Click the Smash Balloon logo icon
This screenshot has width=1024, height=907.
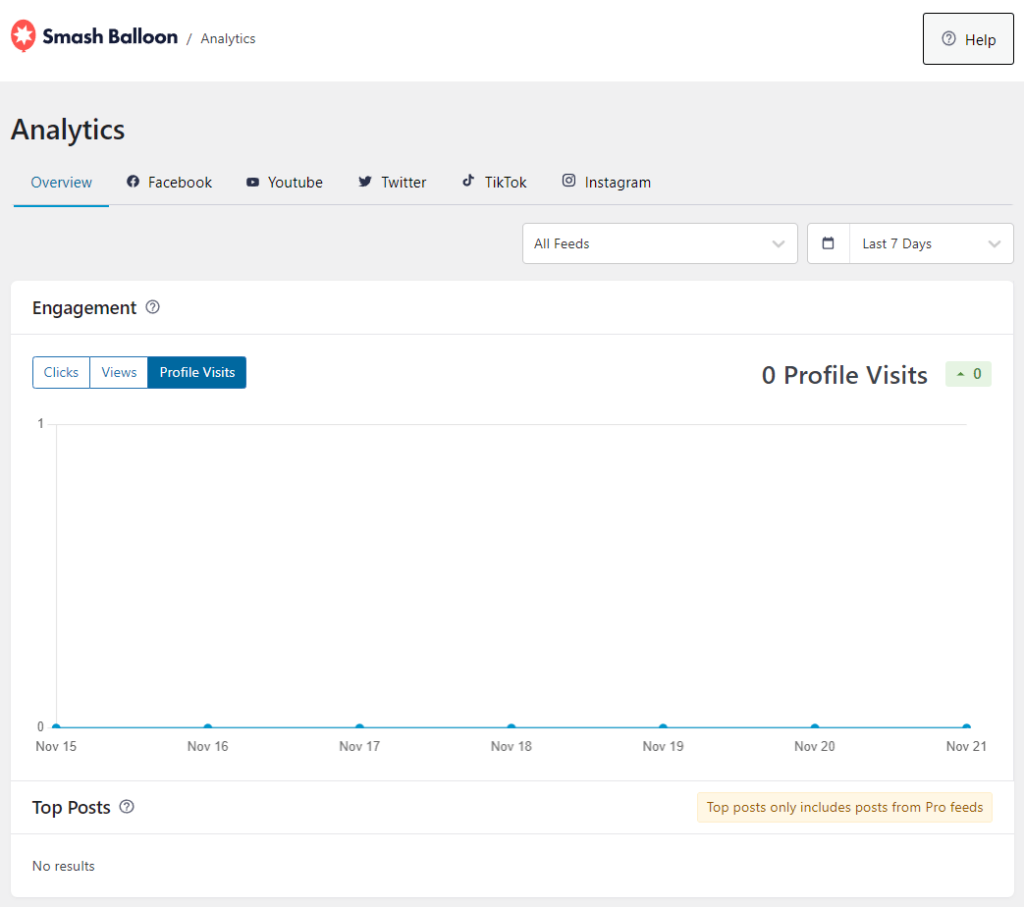tap(23, 37)
